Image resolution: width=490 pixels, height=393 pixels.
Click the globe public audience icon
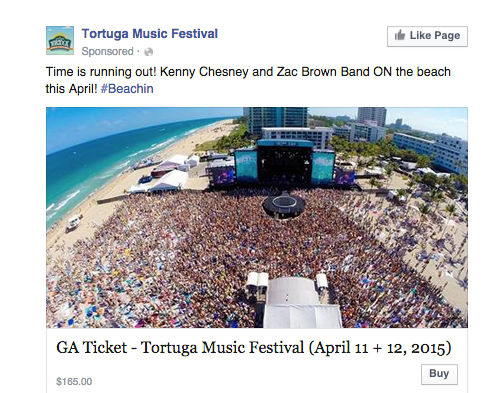(148, 52)
